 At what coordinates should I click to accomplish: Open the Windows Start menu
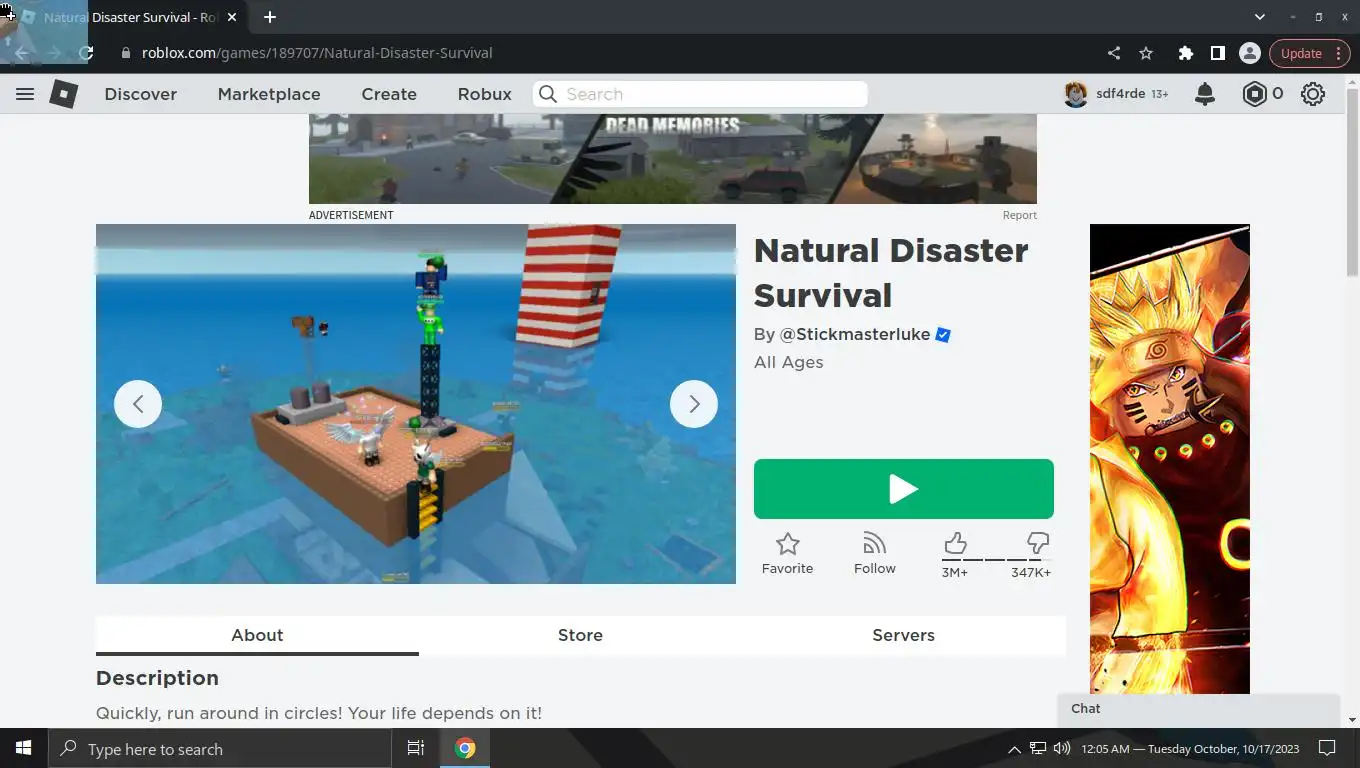23,748
